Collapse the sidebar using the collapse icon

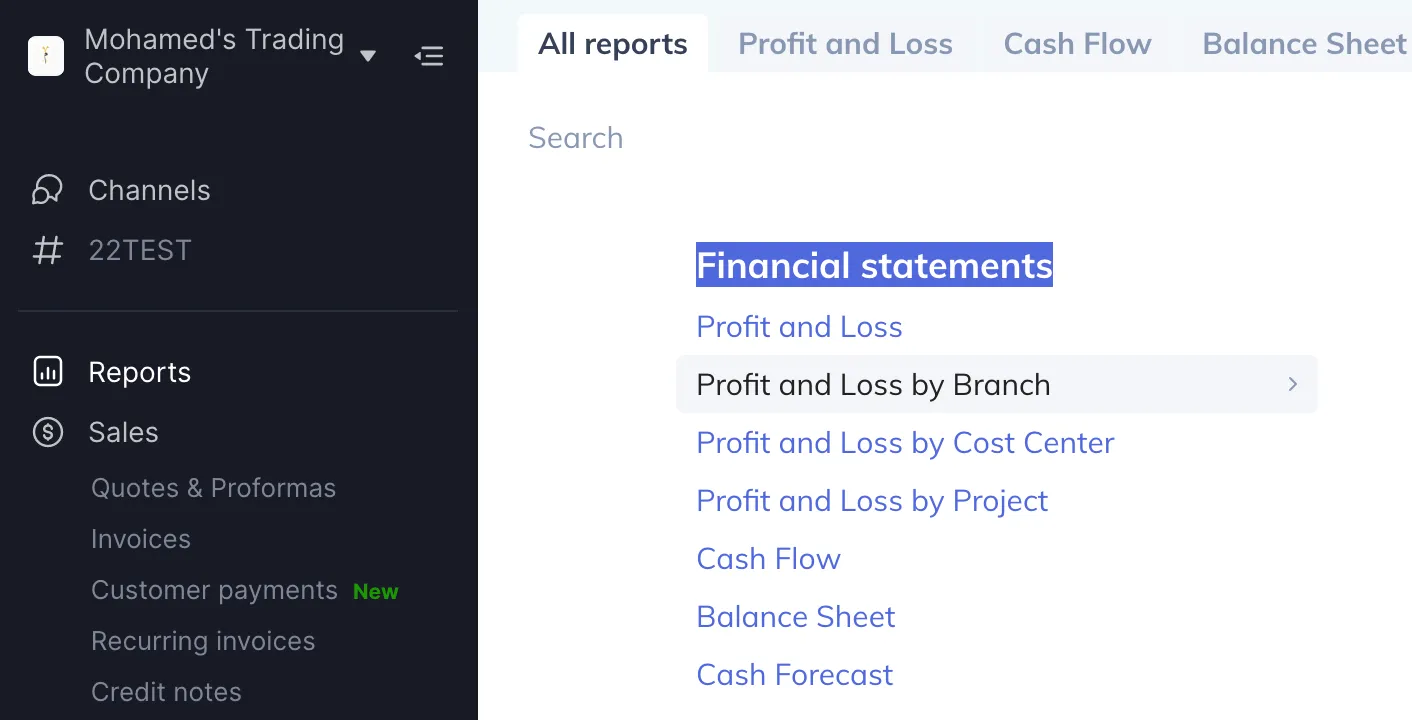point(429,56)
